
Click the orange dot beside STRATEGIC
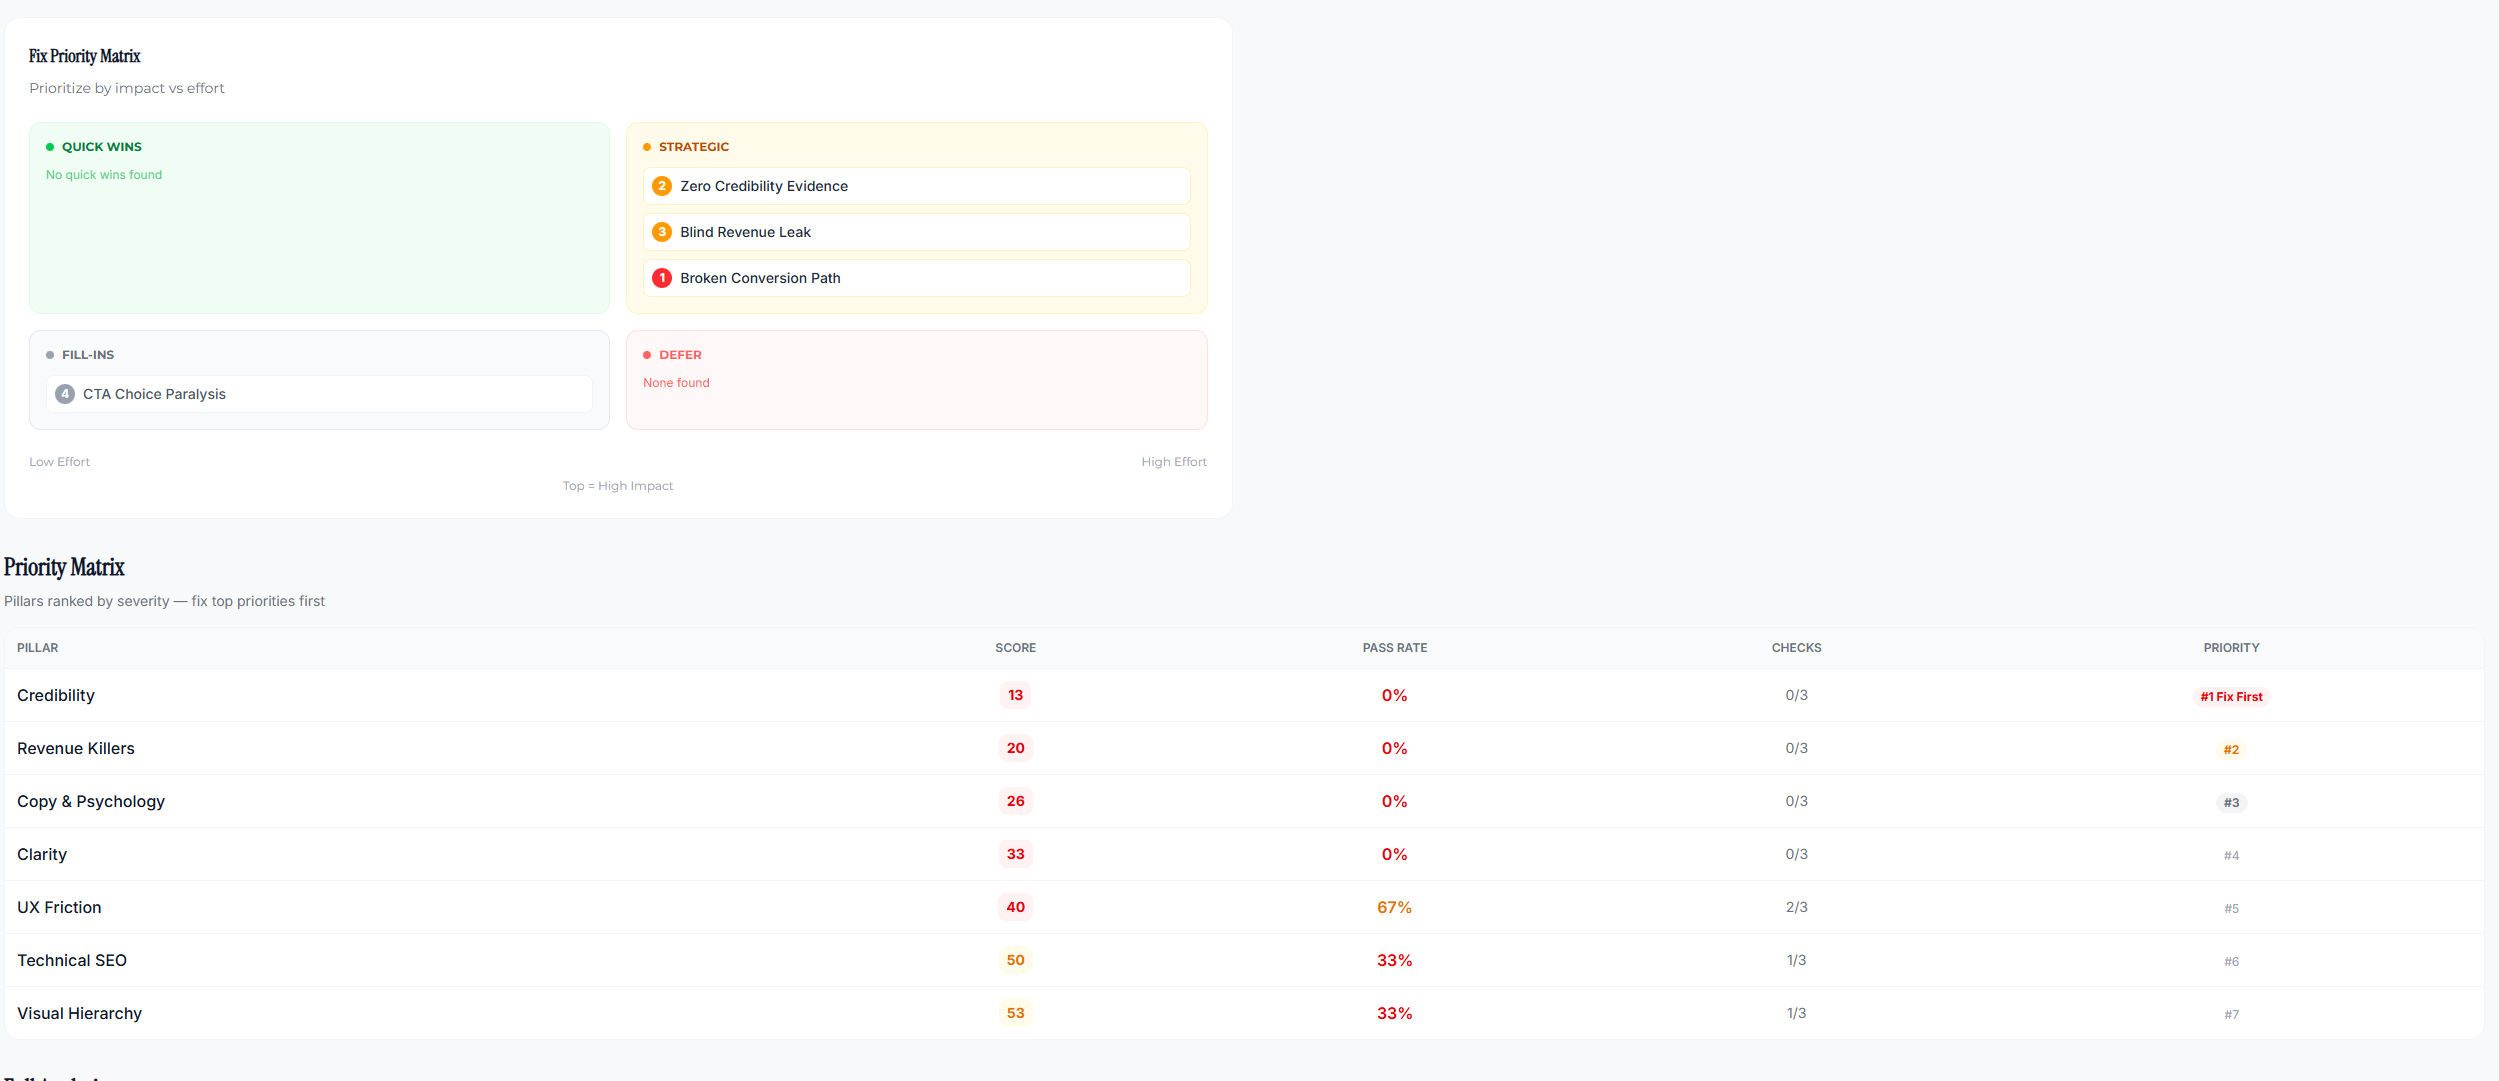point(646,146)
